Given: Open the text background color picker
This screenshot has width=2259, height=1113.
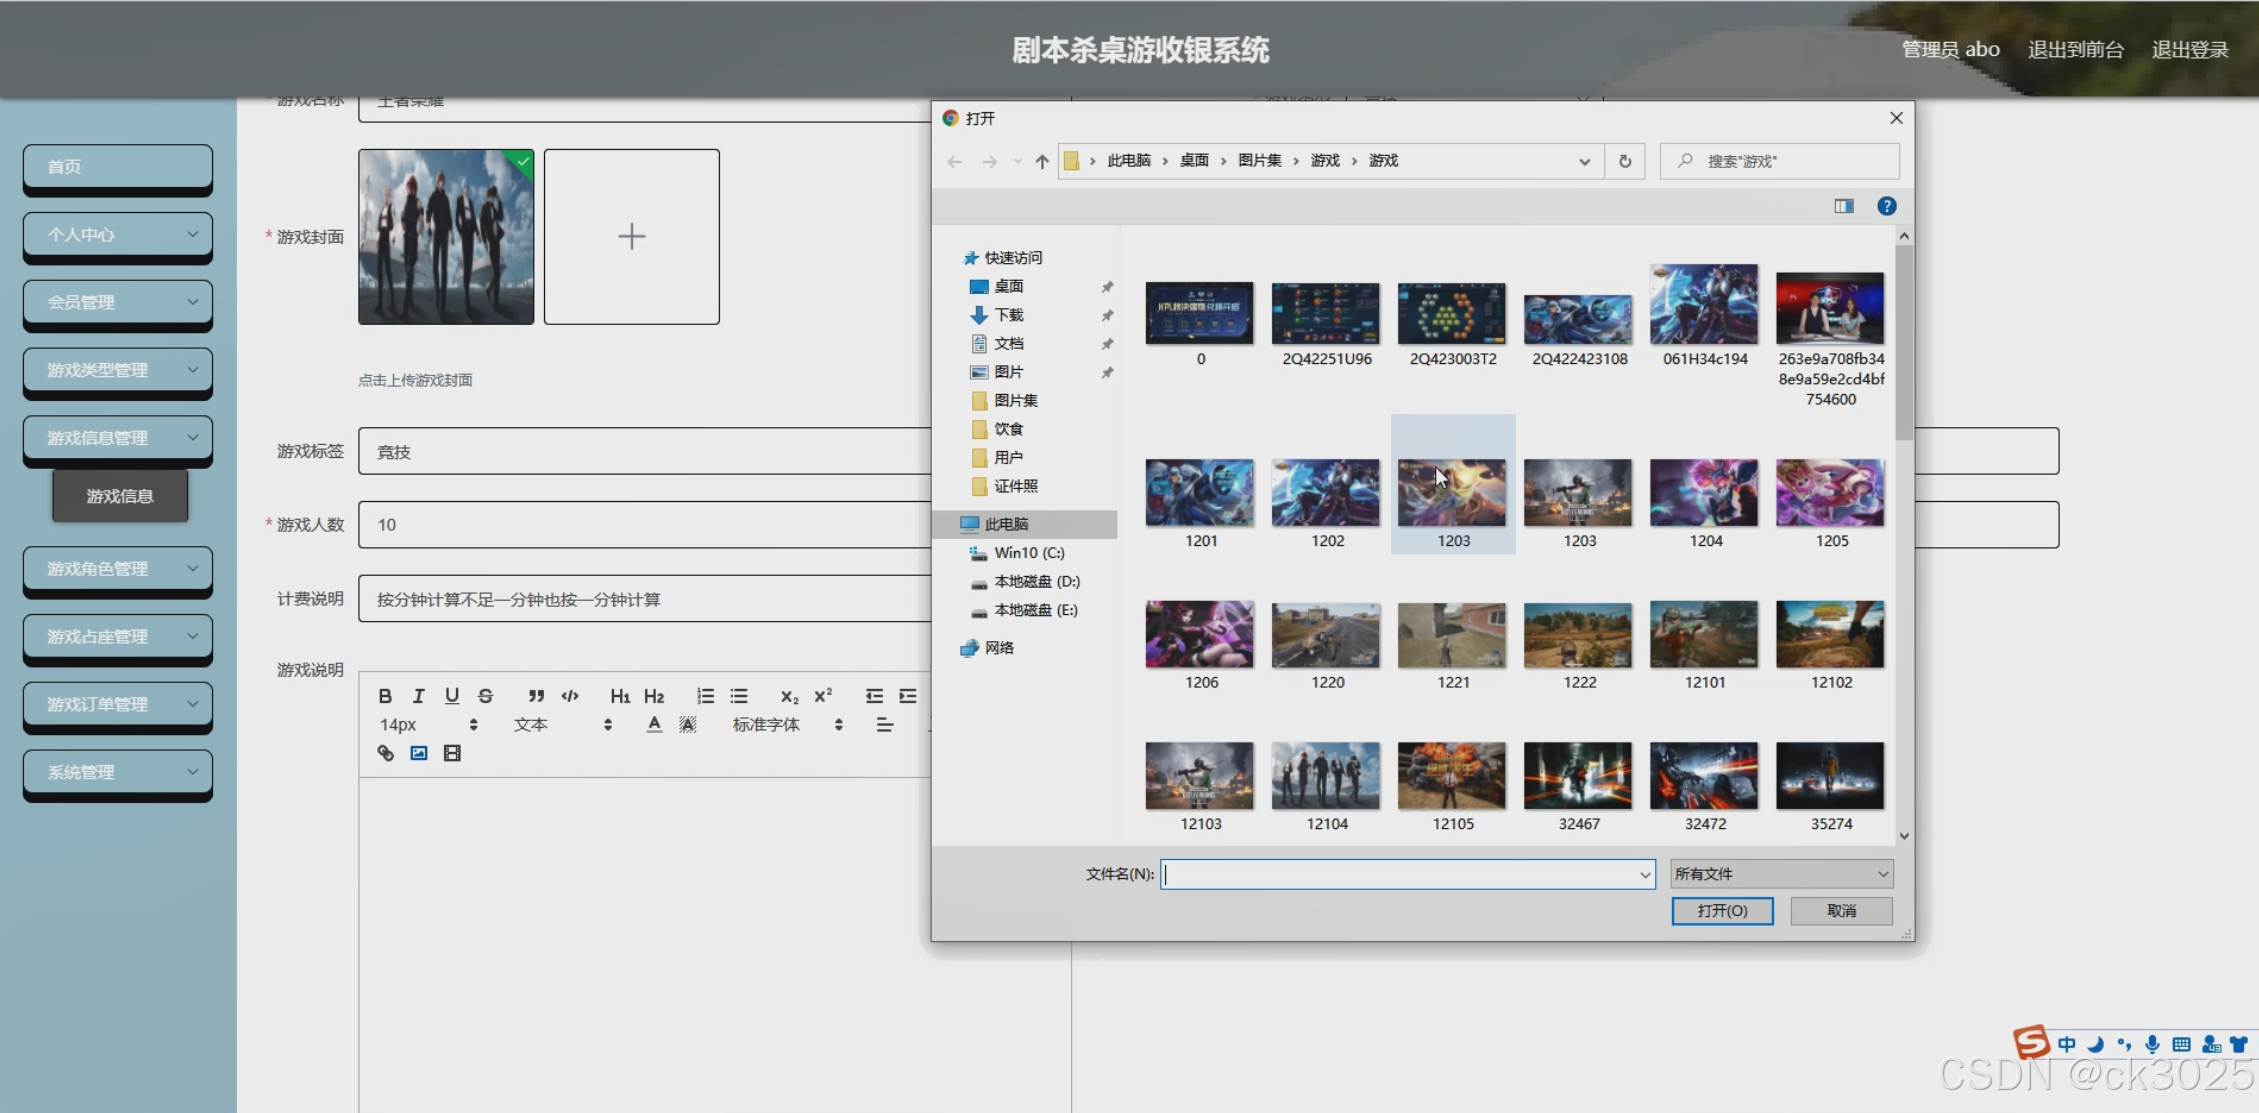Looking at the screenshot, I should 688,725.
